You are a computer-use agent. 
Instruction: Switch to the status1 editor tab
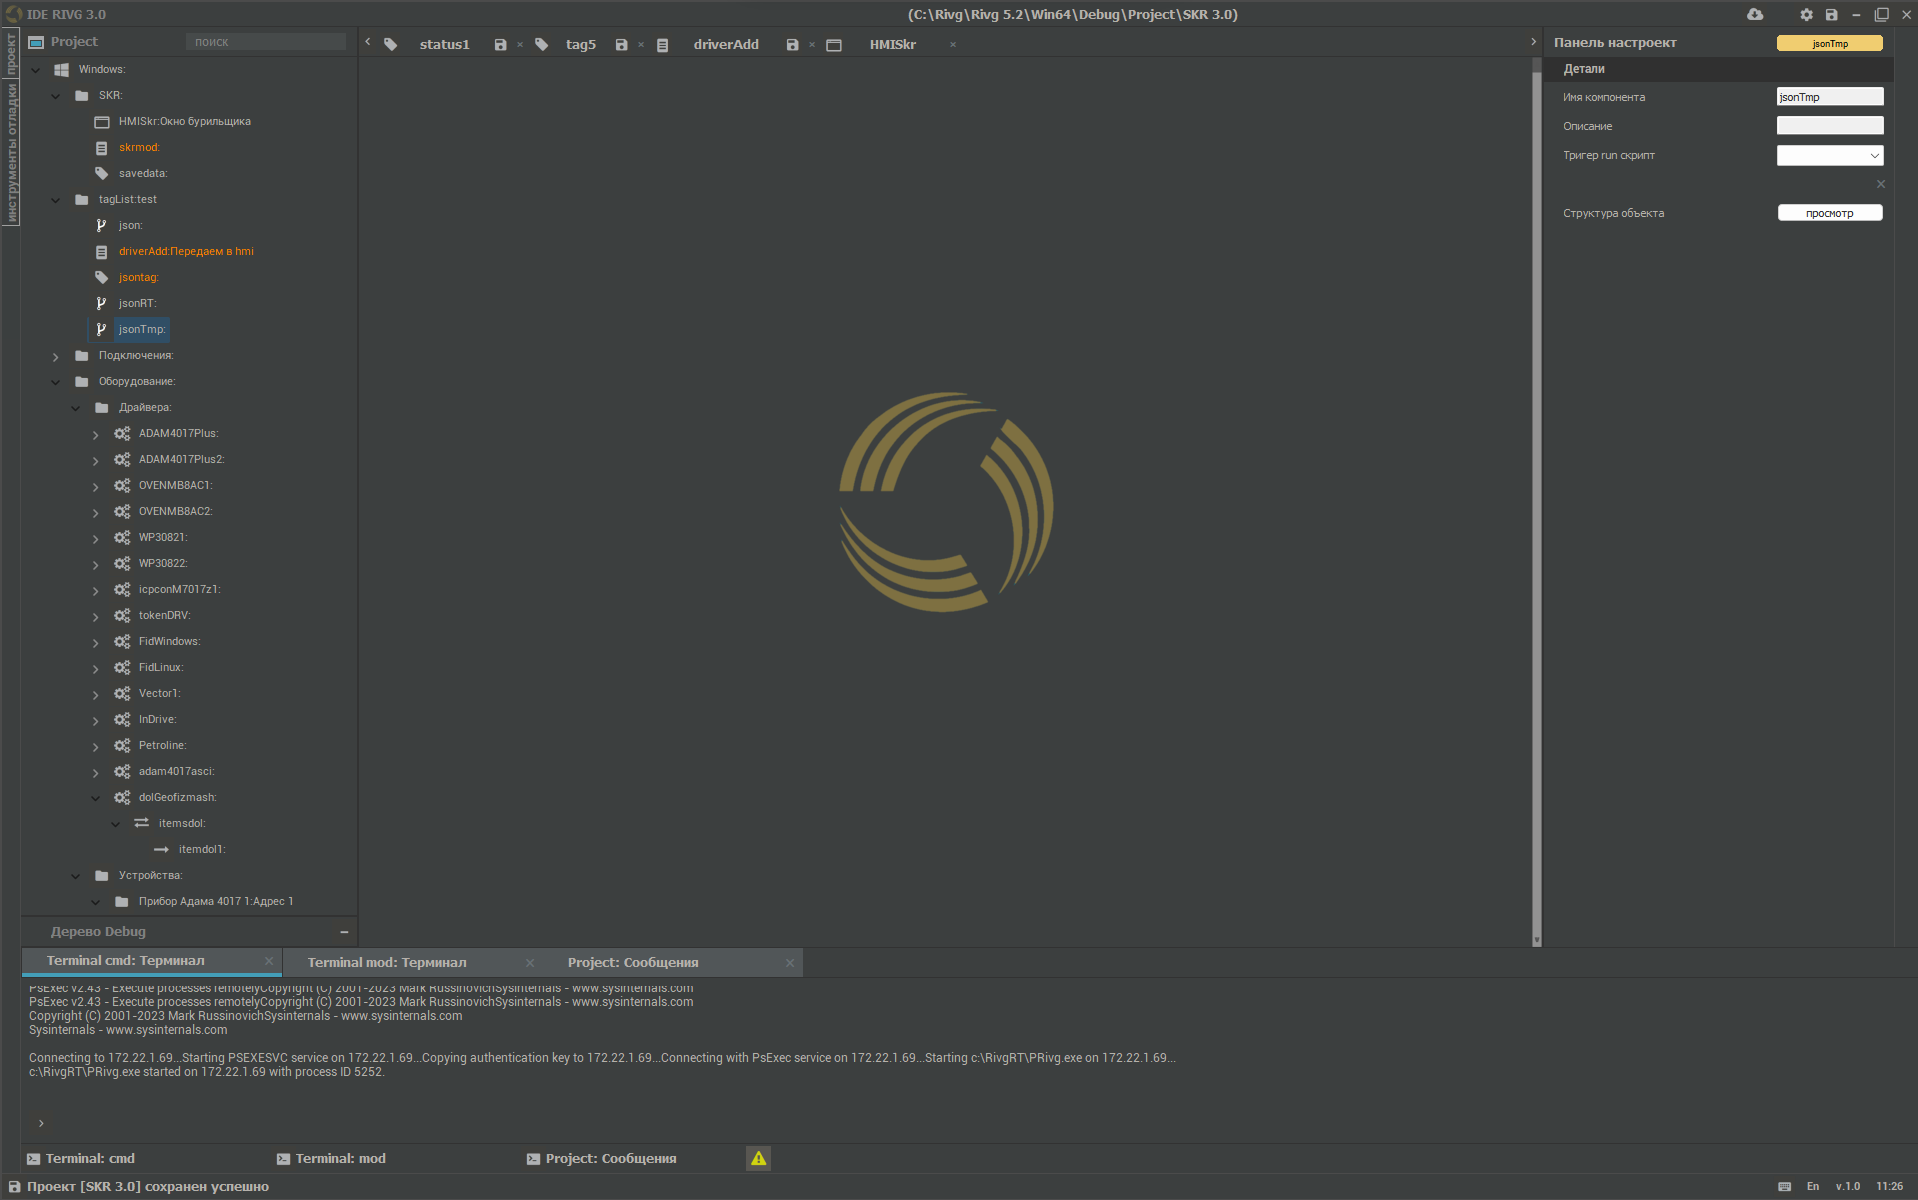[x=444, y=45]
